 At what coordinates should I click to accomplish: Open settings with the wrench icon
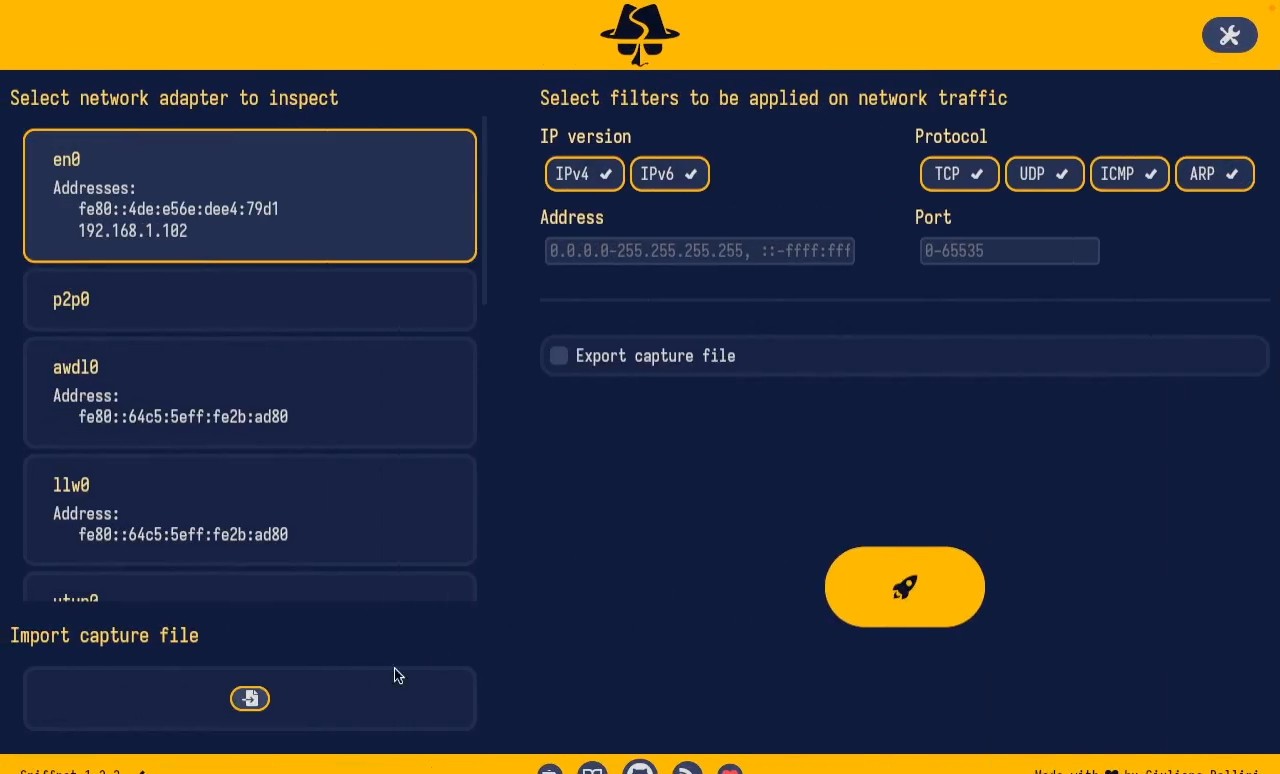click(x=1229, y=36)
